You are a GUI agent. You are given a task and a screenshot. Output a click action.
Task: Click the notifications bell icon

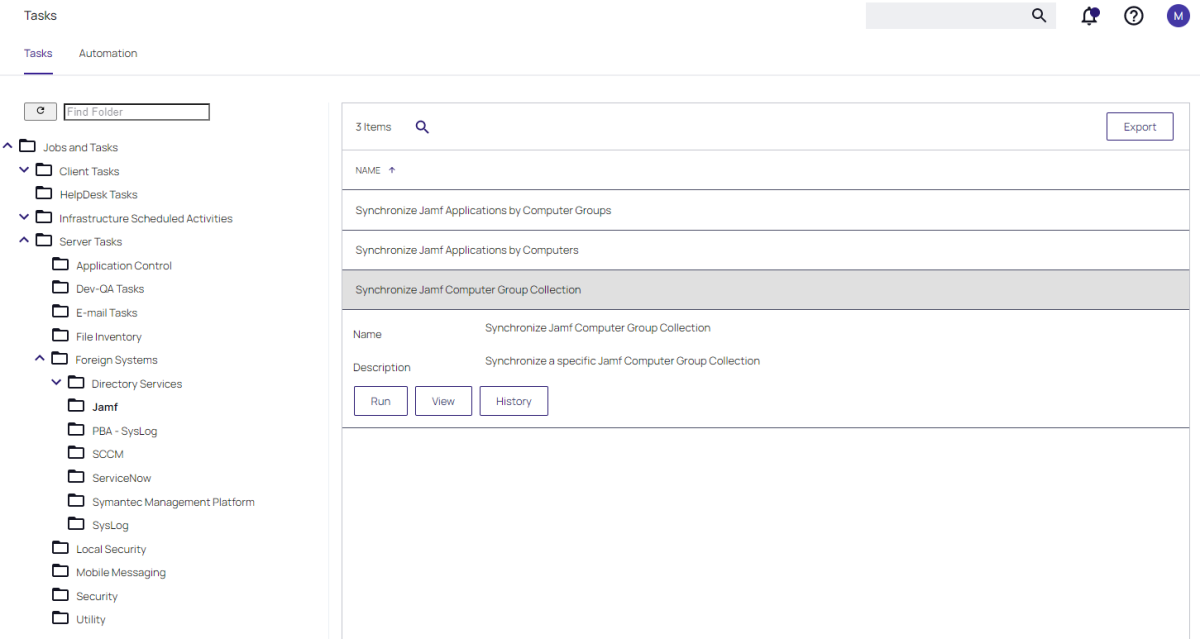point(1090,16)
